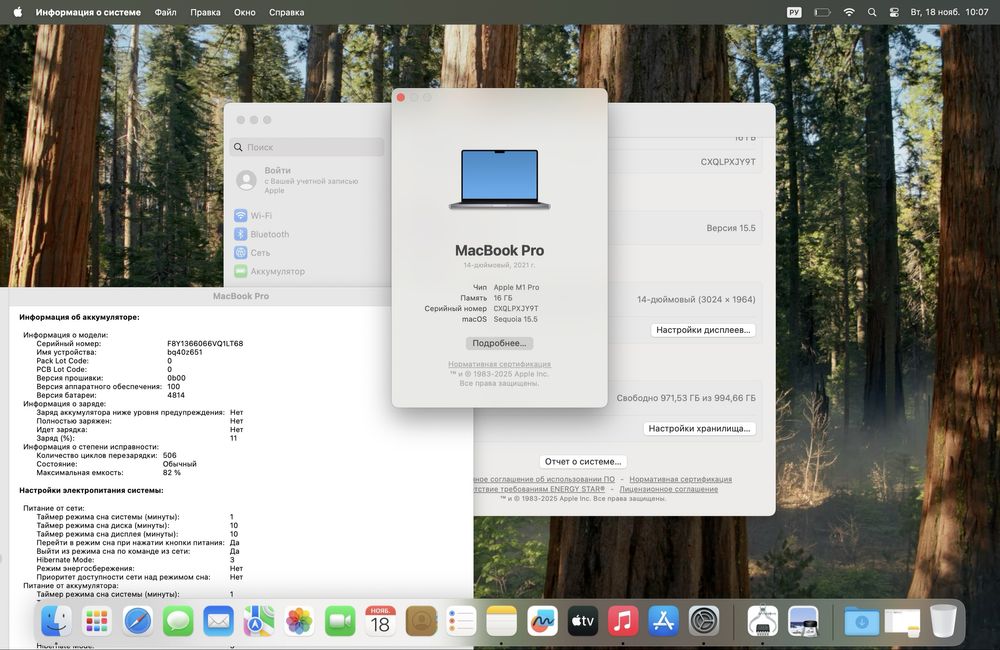Open the Правка menu
This screenshot has height=650, width=1000.
pyautogui.click(x=205, y=12)
